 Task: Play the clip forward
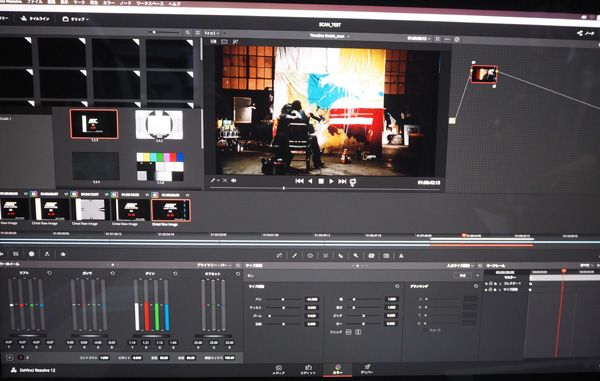331,181
